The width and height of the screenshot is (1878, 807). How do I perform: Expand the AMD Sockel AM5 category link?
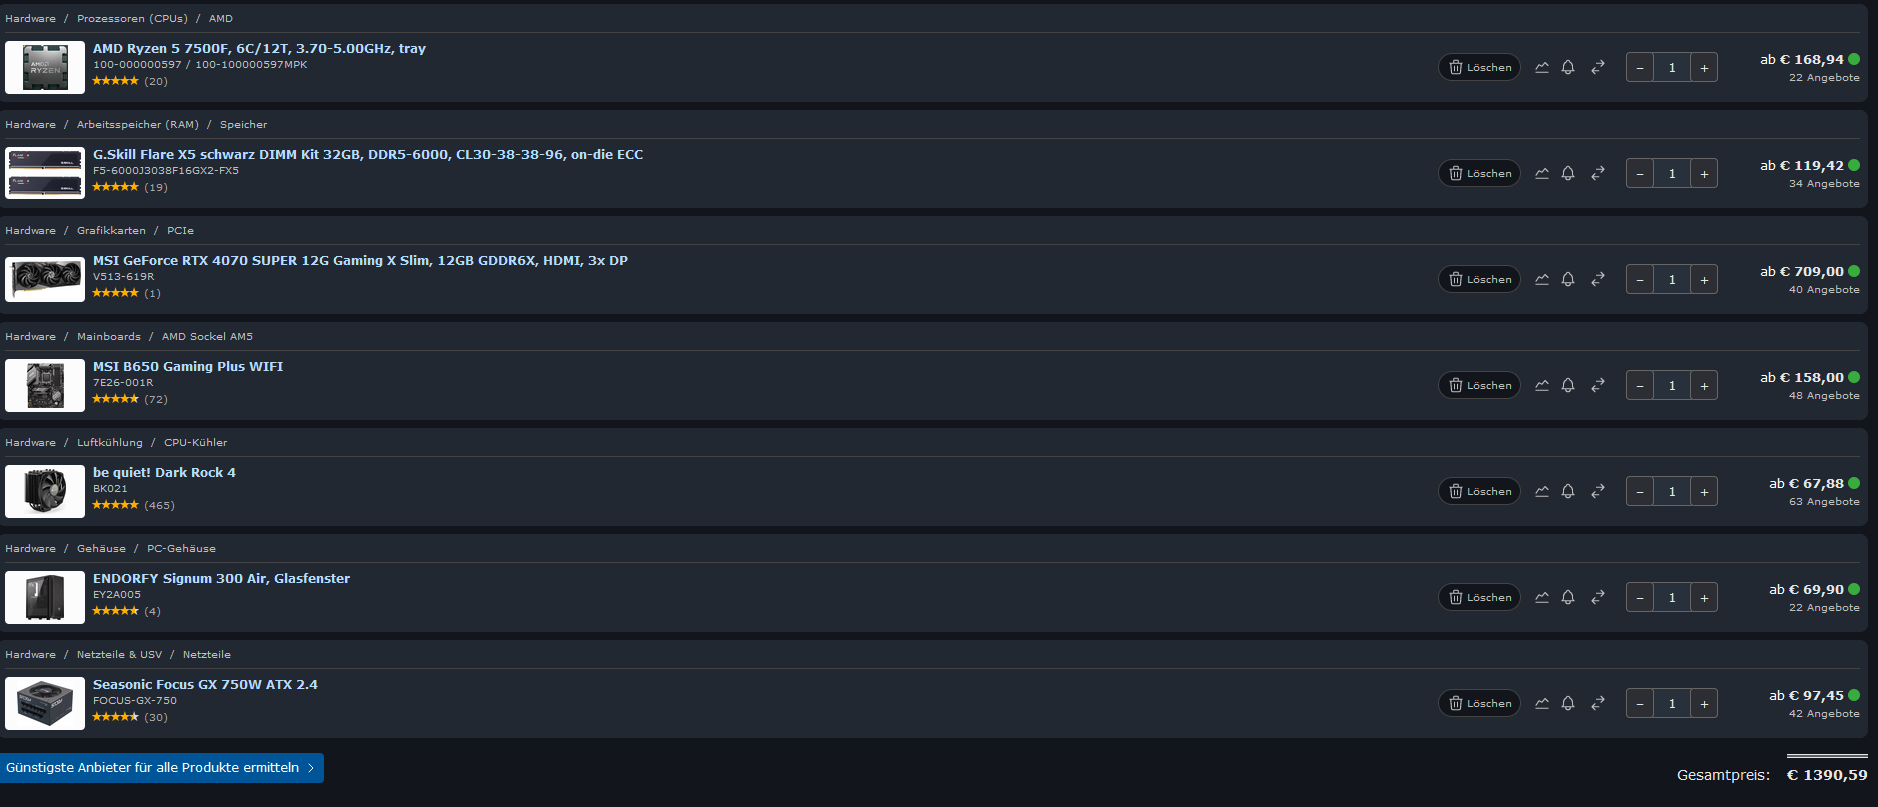click(207, 336)
